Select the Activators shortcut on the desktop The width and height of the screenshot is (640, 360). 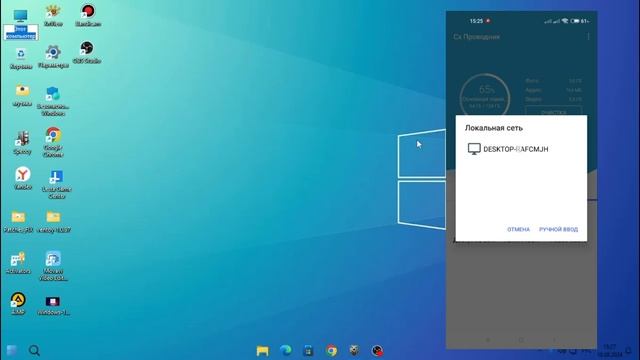pyautogui.click(x=18, y=262)
